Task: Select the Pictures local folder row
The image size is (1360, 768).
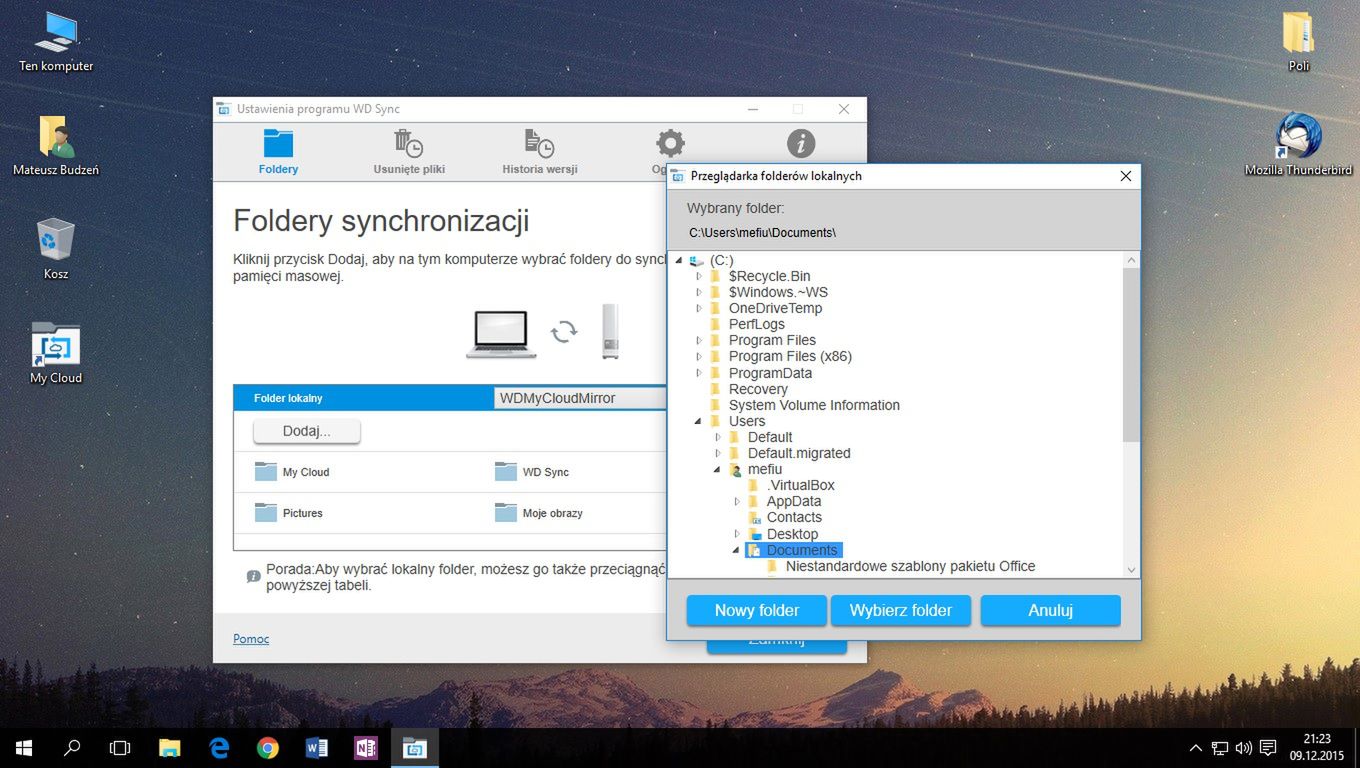Action: pos(289,513)
